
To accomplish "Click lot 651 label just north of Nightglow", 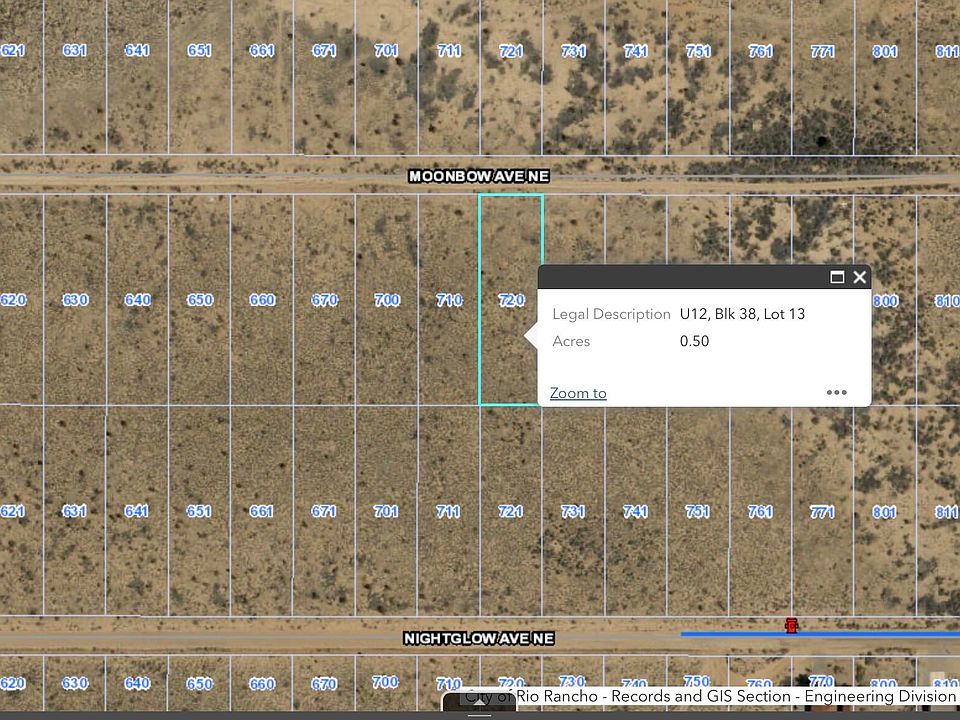I will point(198,511).
